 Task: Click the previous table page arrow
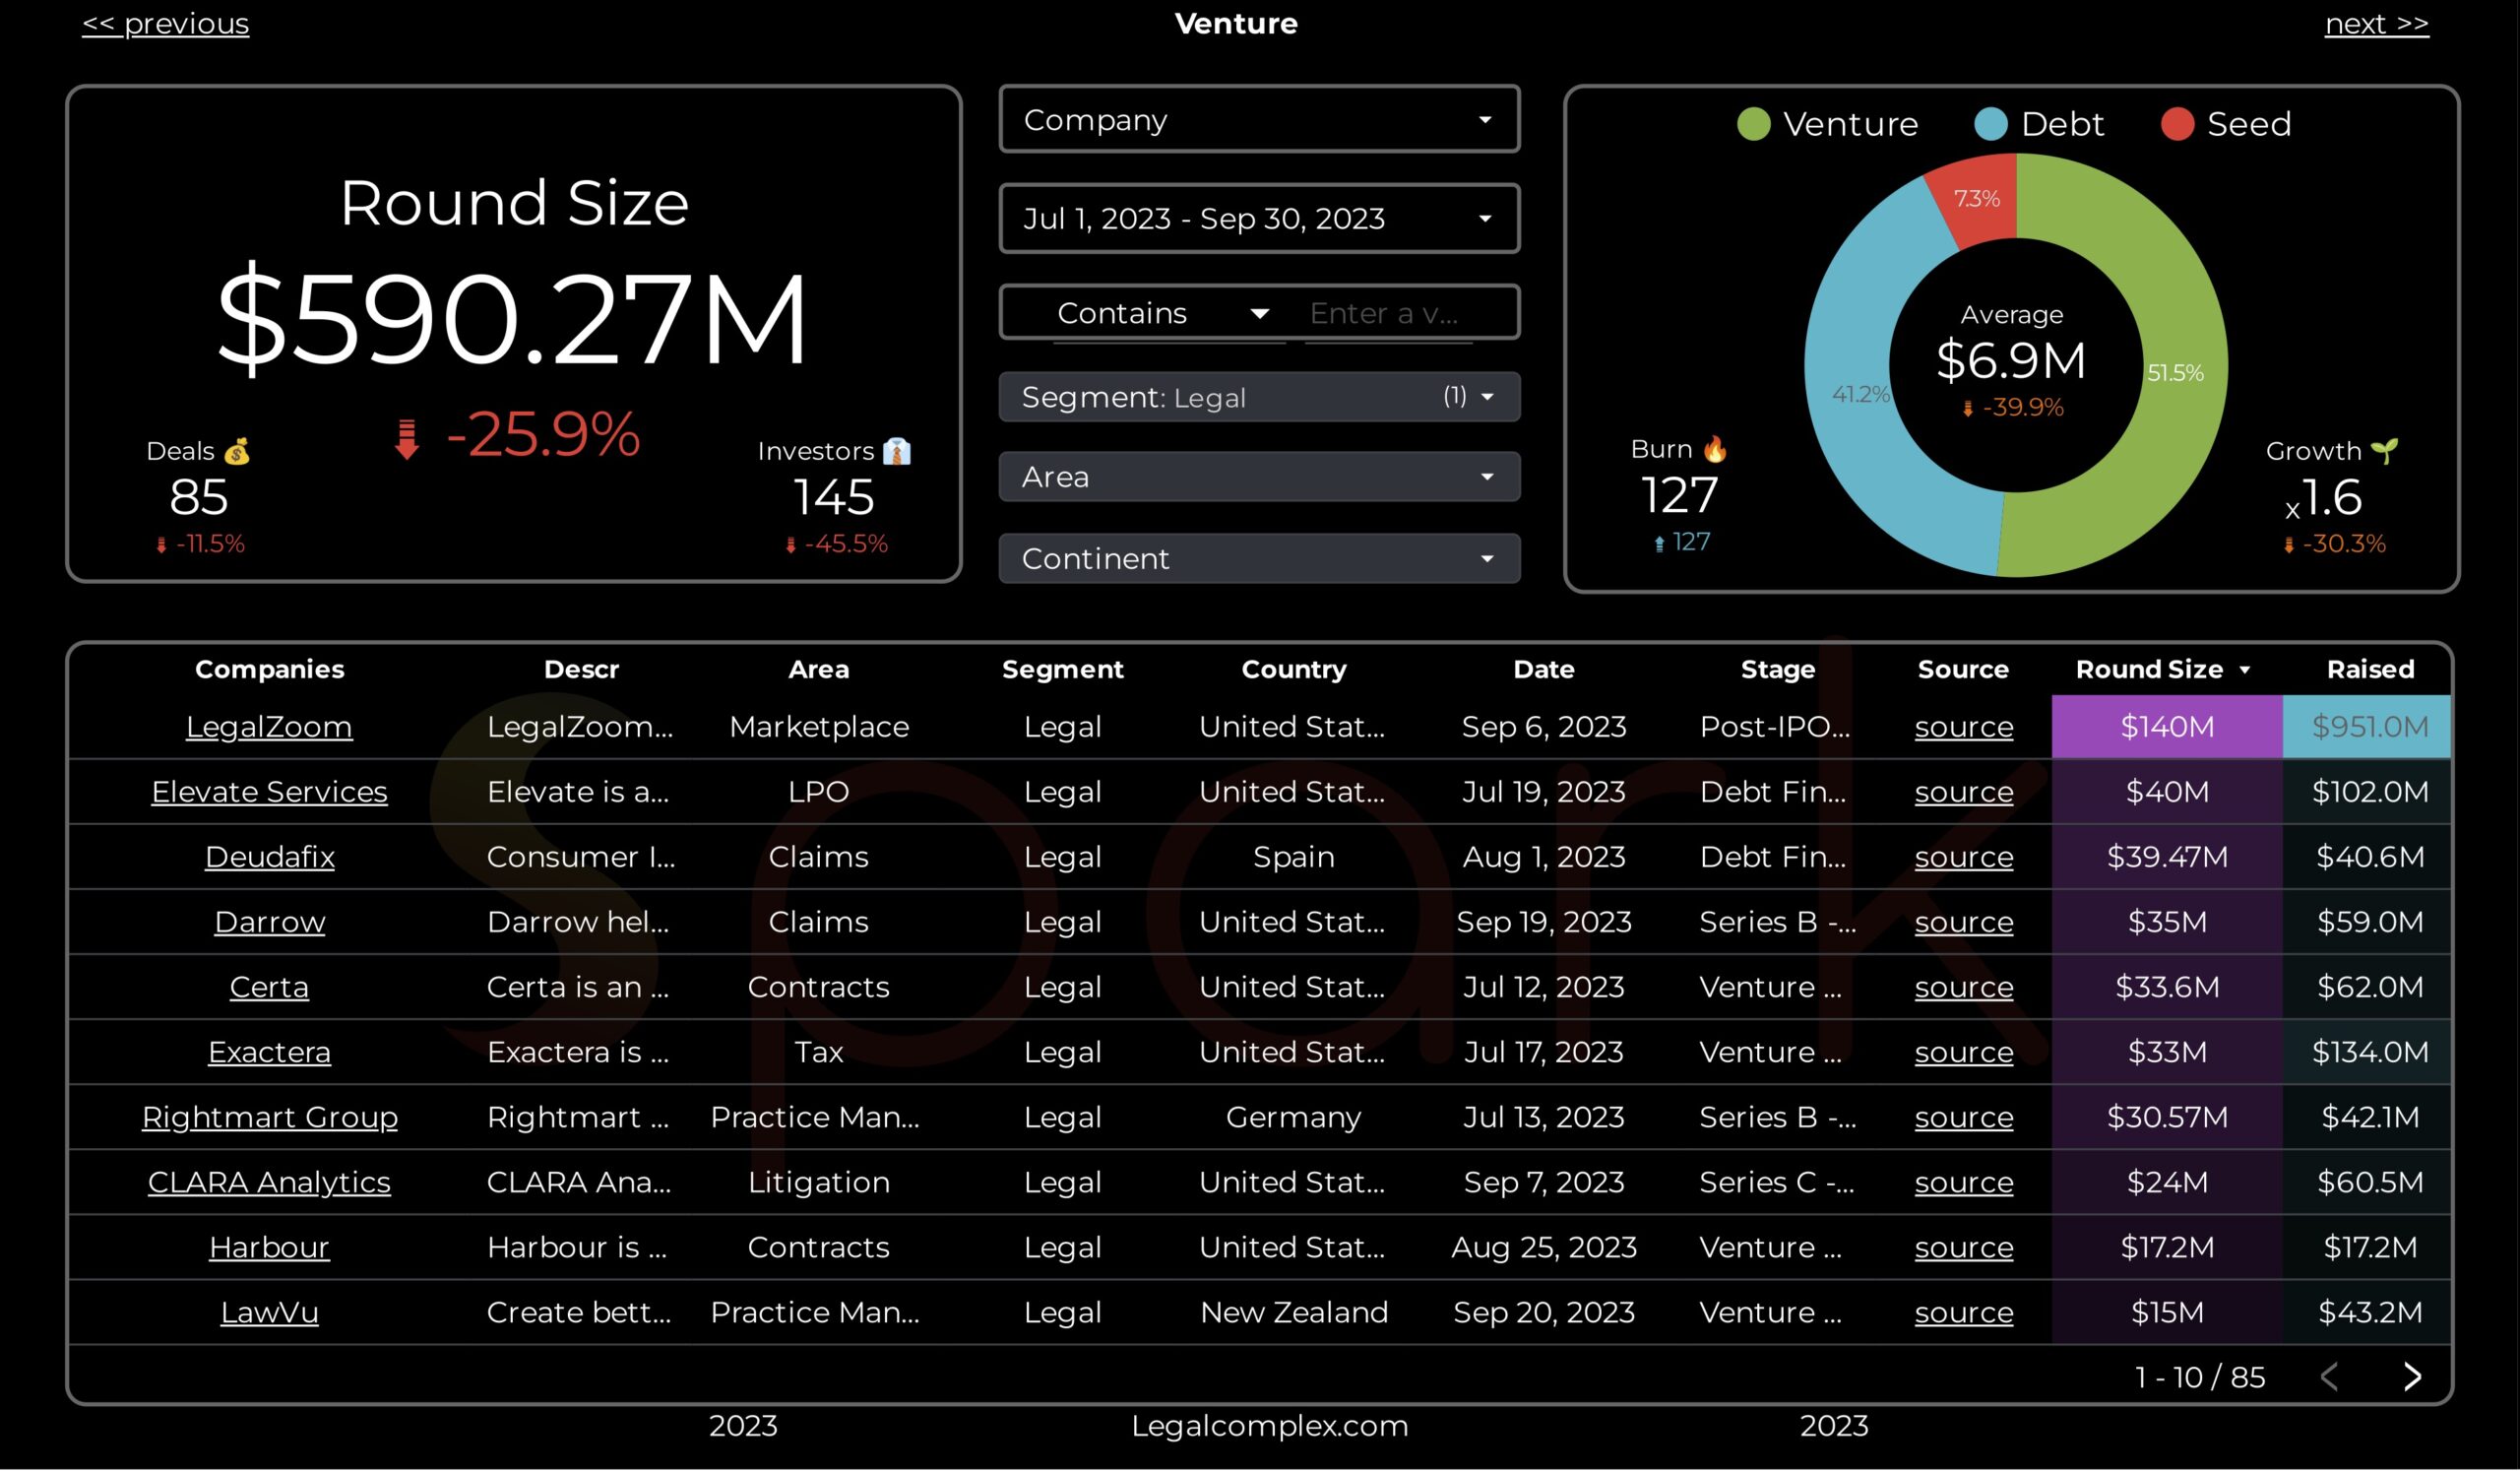point(2329,1377)
